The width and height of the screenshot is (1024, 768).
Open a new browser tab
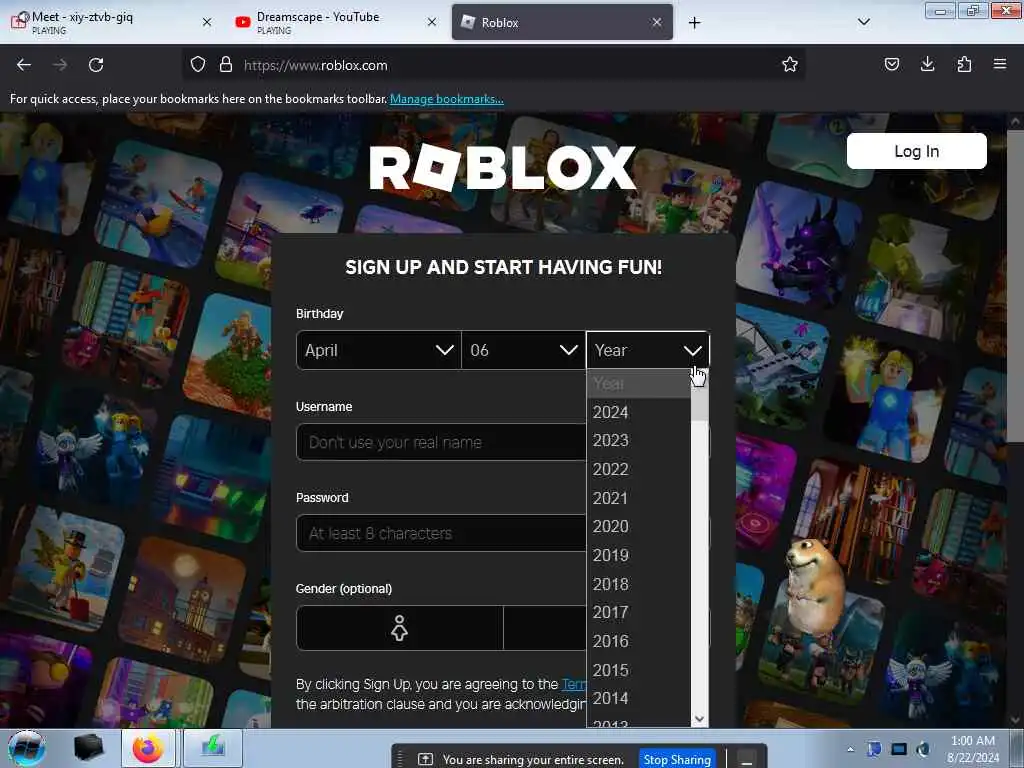coord(694,23)
